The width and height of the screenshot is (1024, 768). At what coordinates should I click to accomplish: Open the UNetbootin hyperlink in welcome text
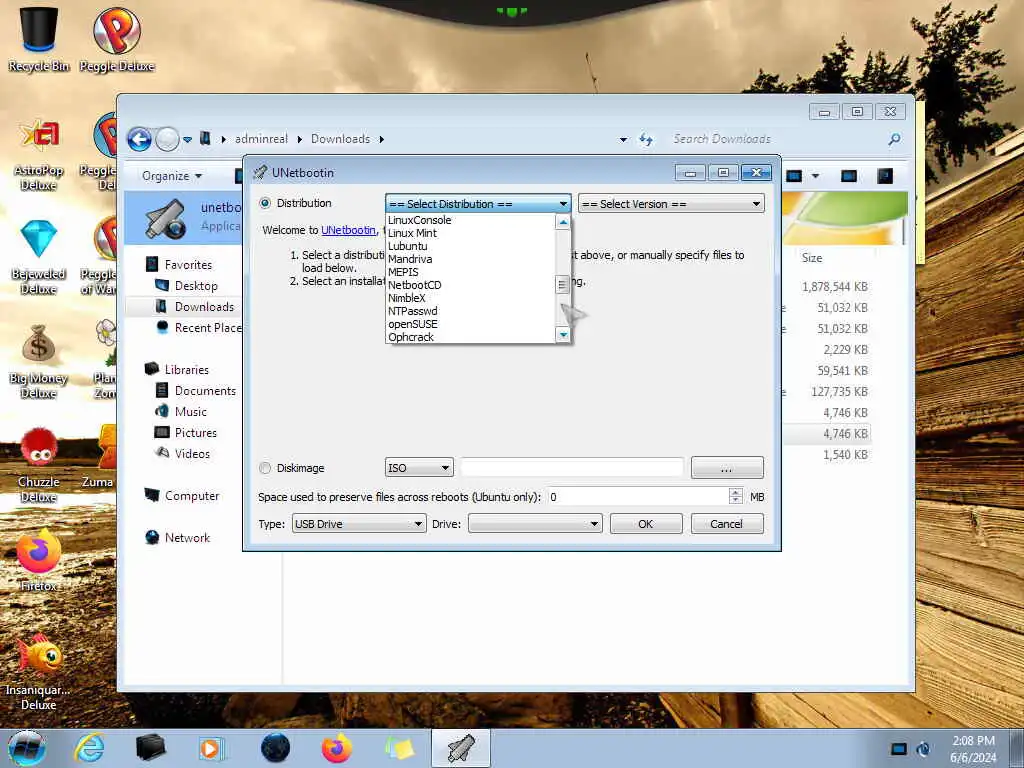(348, 230)
